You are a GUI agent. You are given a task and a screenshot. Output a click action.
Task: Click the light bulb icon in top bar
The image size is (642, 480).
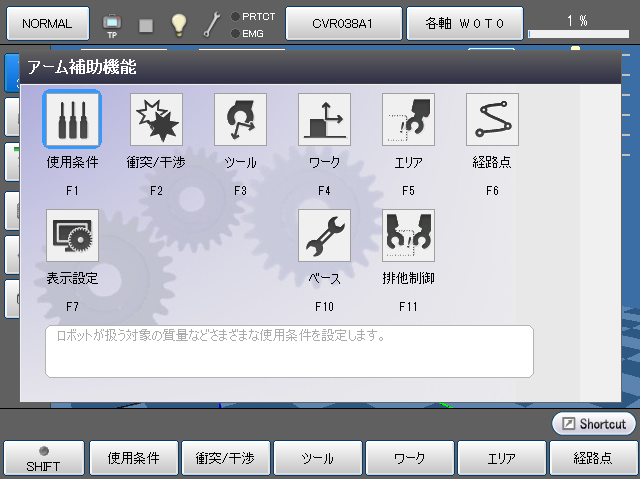(x=179, y=24)
